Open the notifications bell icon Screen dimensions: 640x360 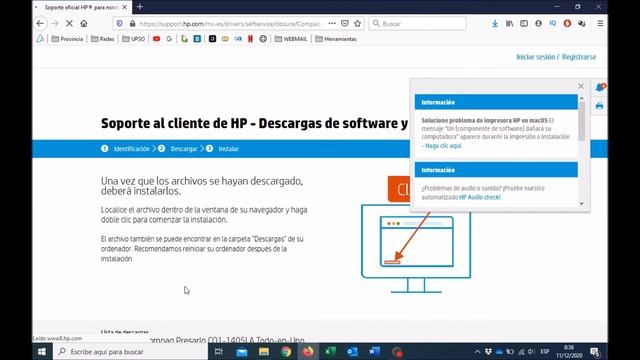(x=600, y=87)
